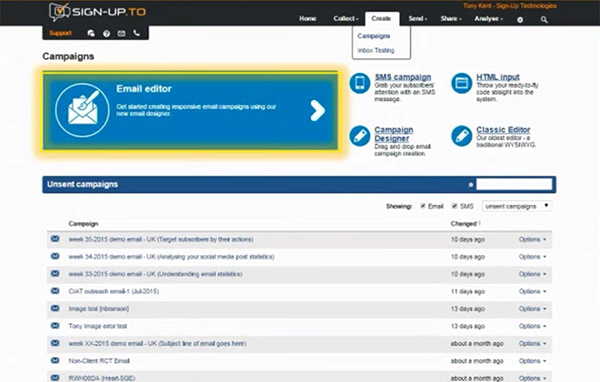The height and width of the screenshot is (382, 600).
Task: Click the Email editor banner
Action: 190,111
